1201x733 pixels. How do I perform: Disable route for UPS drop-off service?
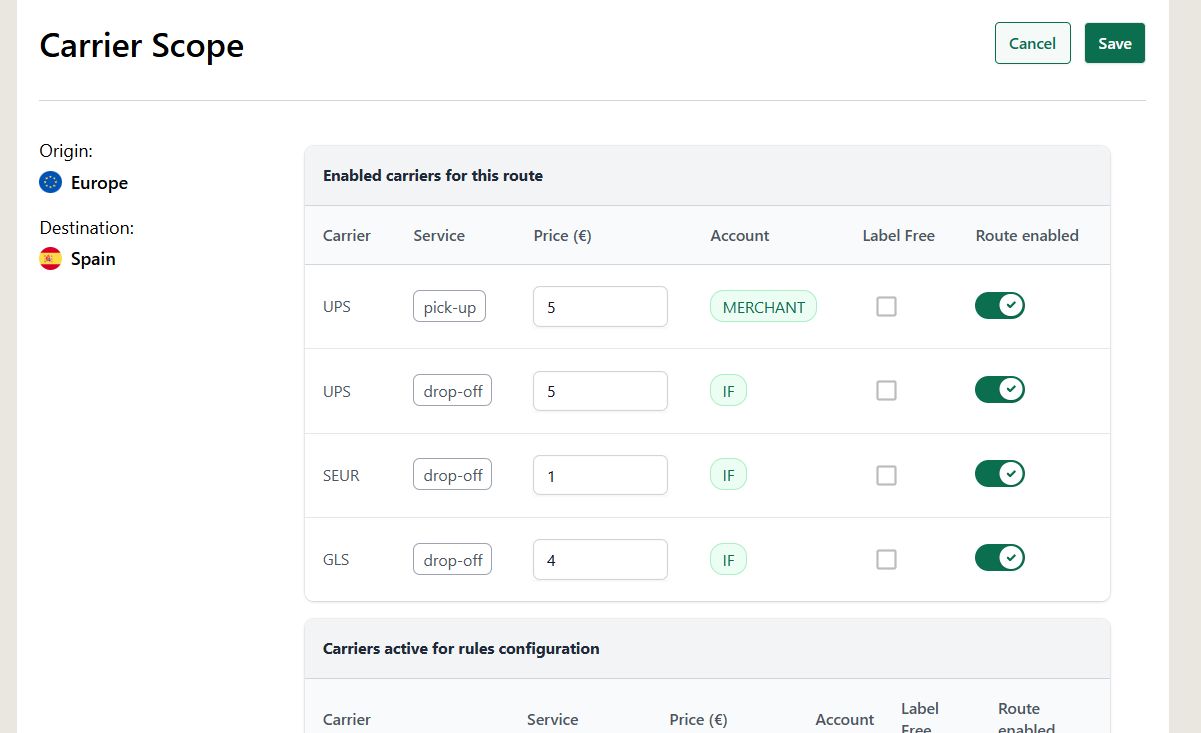pos(1000,390)
